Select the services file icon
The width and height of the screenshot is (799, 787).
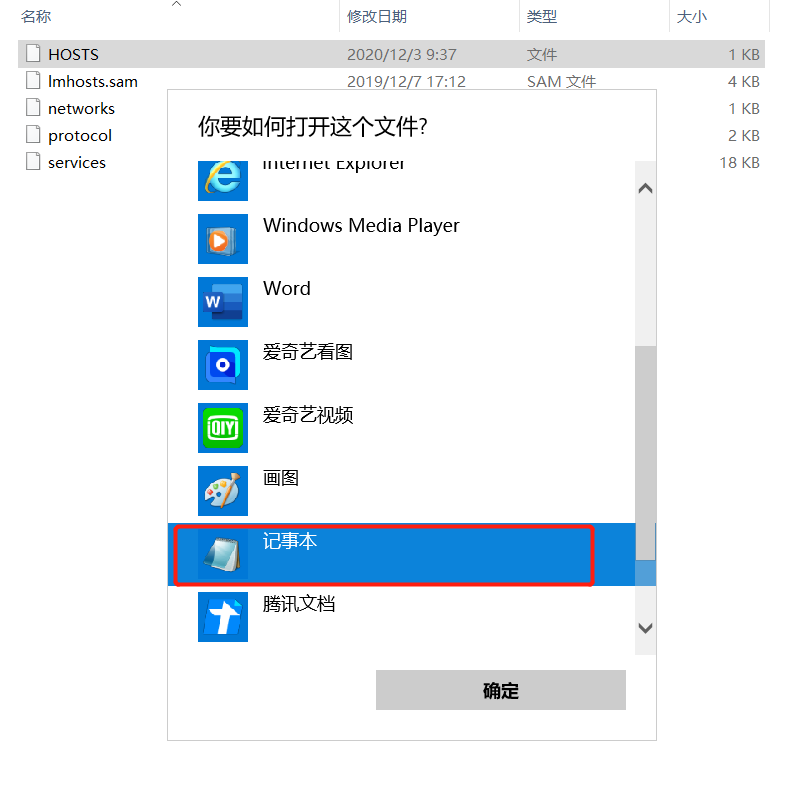point(33,162)
